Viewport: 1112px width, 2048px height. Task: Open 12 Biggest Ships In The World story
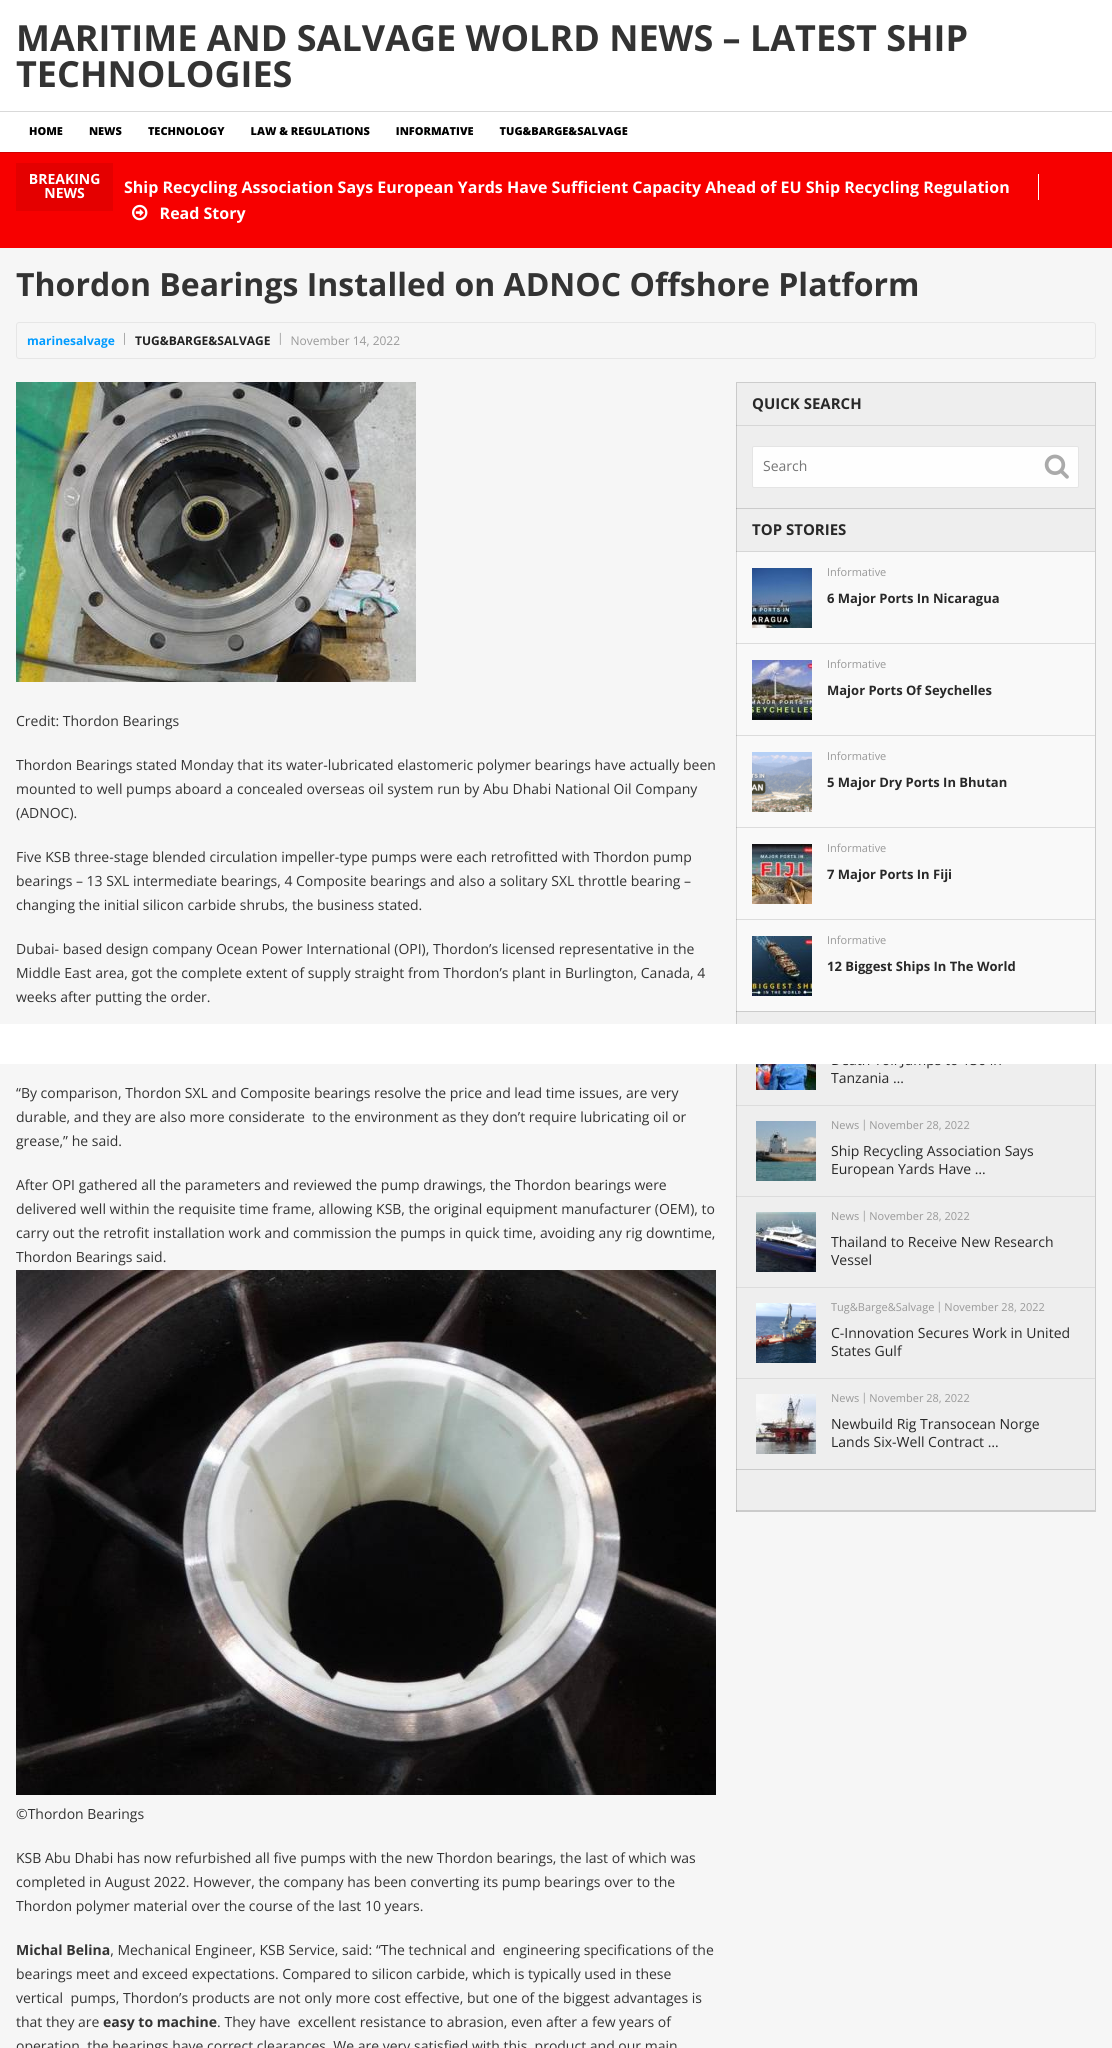point(921,967)
